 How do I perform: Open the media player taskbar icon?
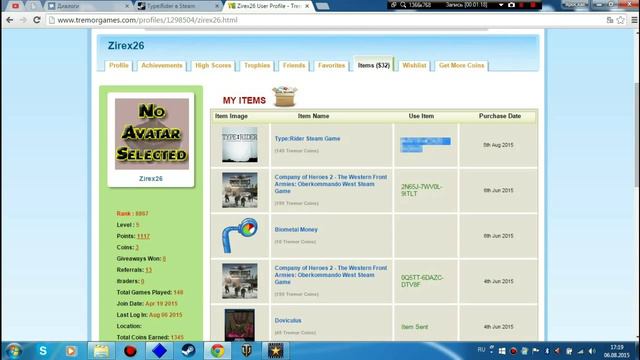point(71,351)
